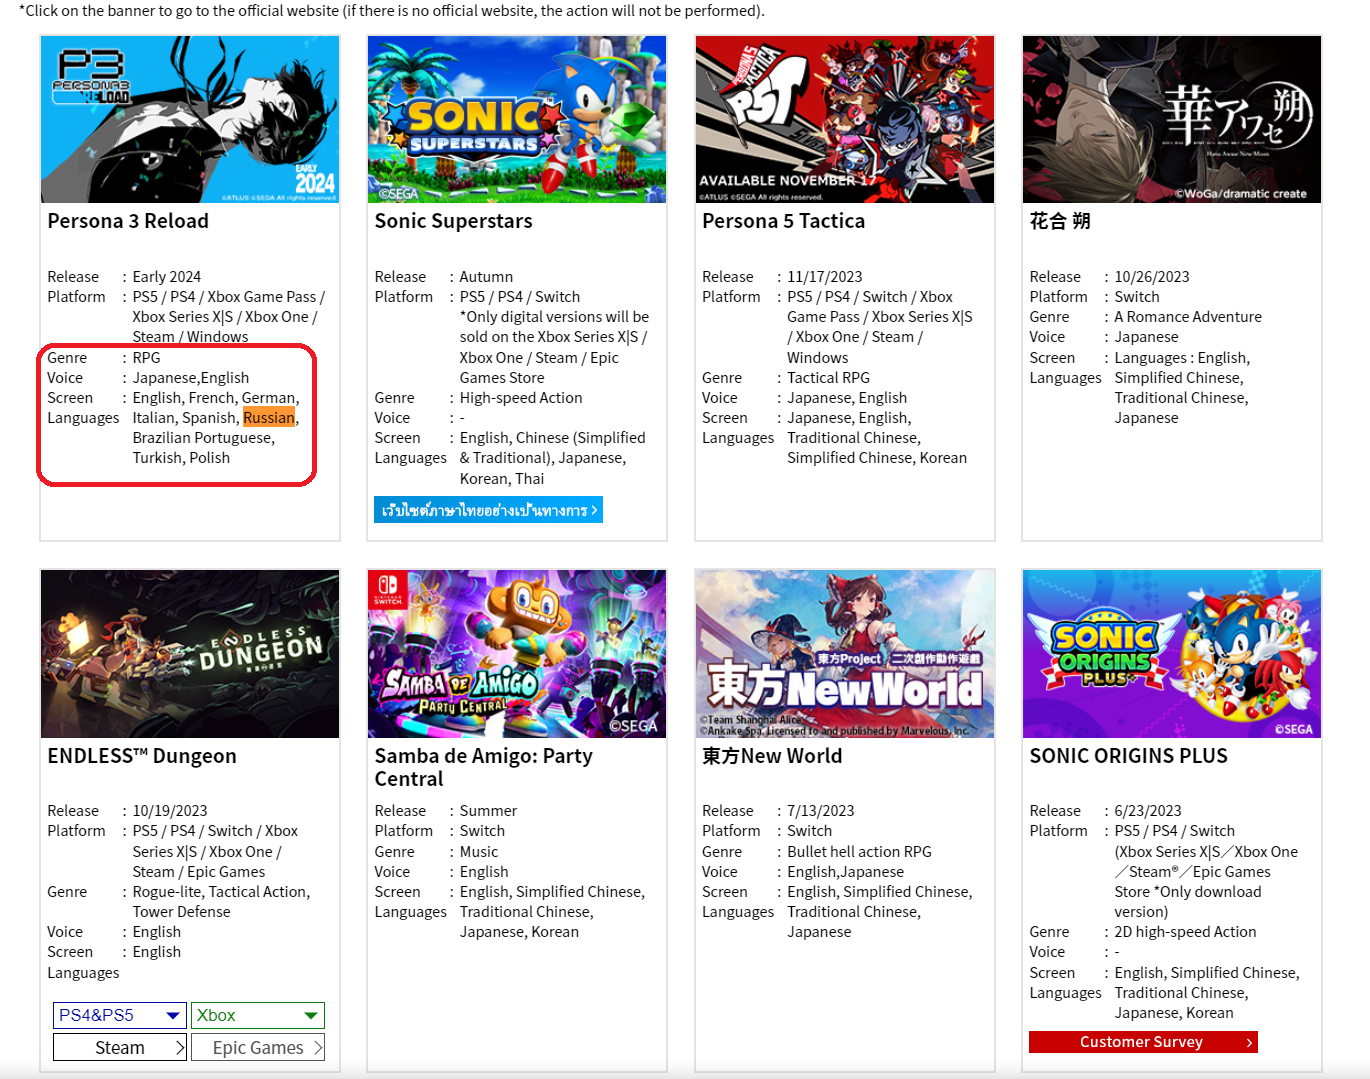This screenshot has width=1370, height=1079.
Task: Select the '東方New World' title text
Action: [772, 756]
